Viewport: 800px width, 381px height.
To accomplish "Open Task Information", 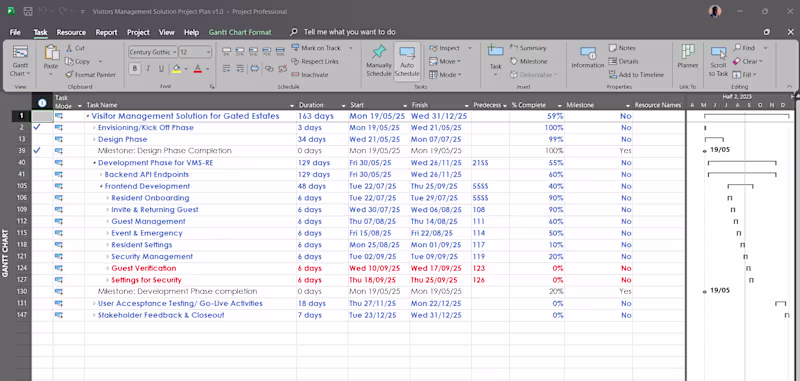I will coord(588,58).
